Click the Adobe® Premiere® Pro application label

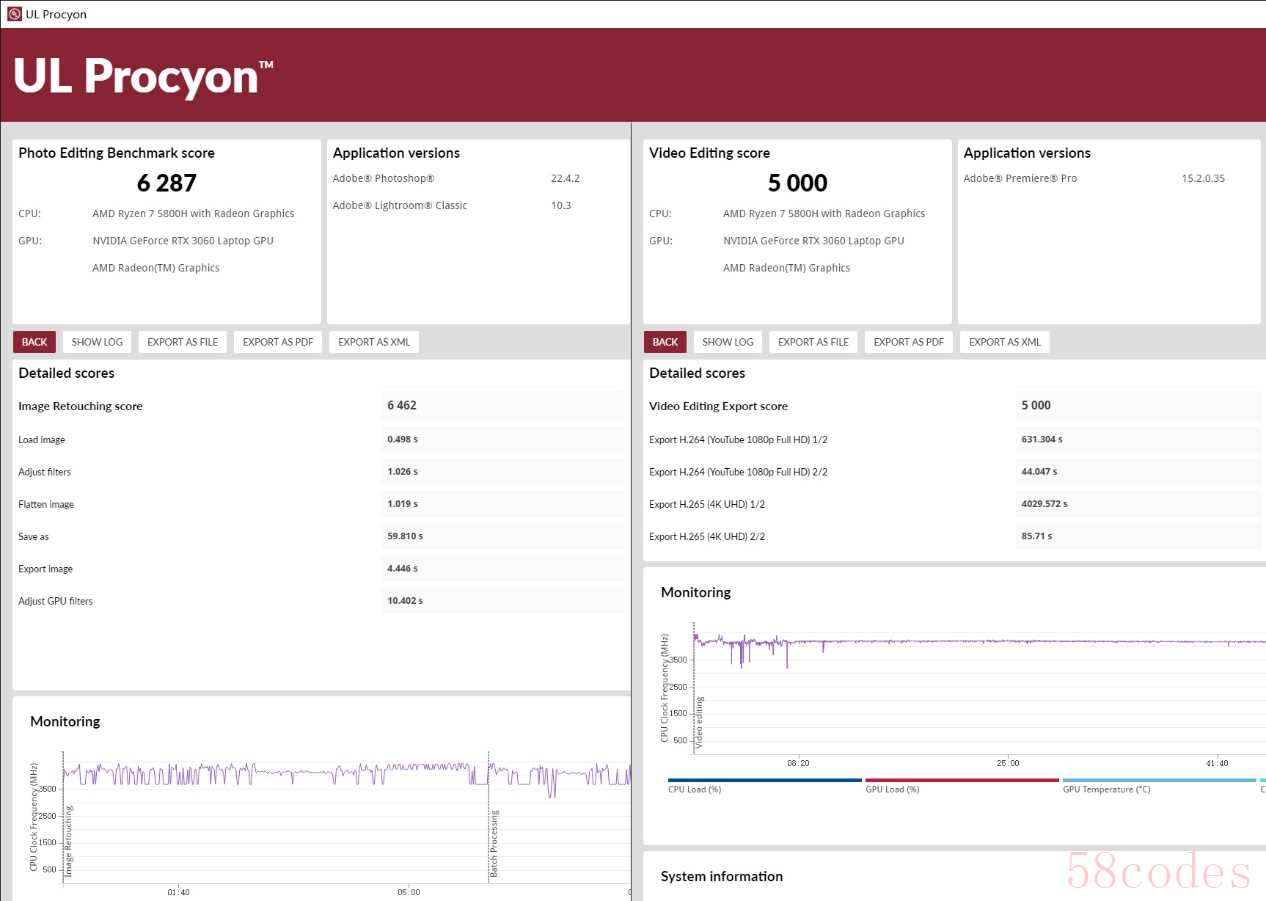point(1020,179)
